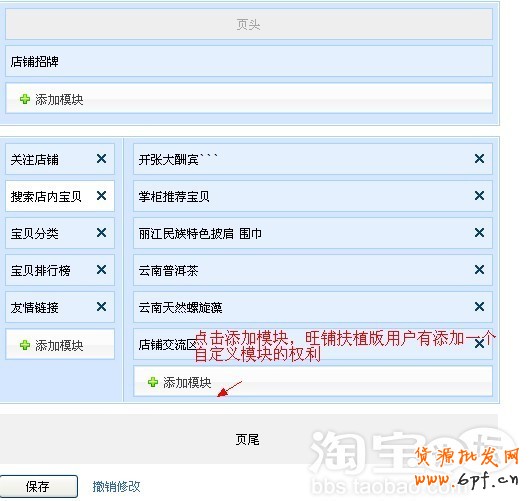529x501 pixels.
Task: Select the 页尾 footer section
Action: pyautogui.click(x=249, y=439)
